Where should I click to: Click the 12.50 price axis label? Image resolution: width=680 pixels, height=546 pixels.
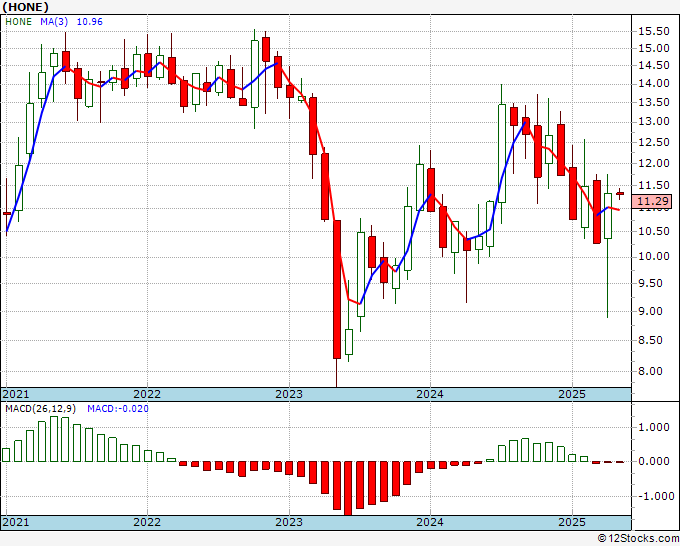(654, 142)
